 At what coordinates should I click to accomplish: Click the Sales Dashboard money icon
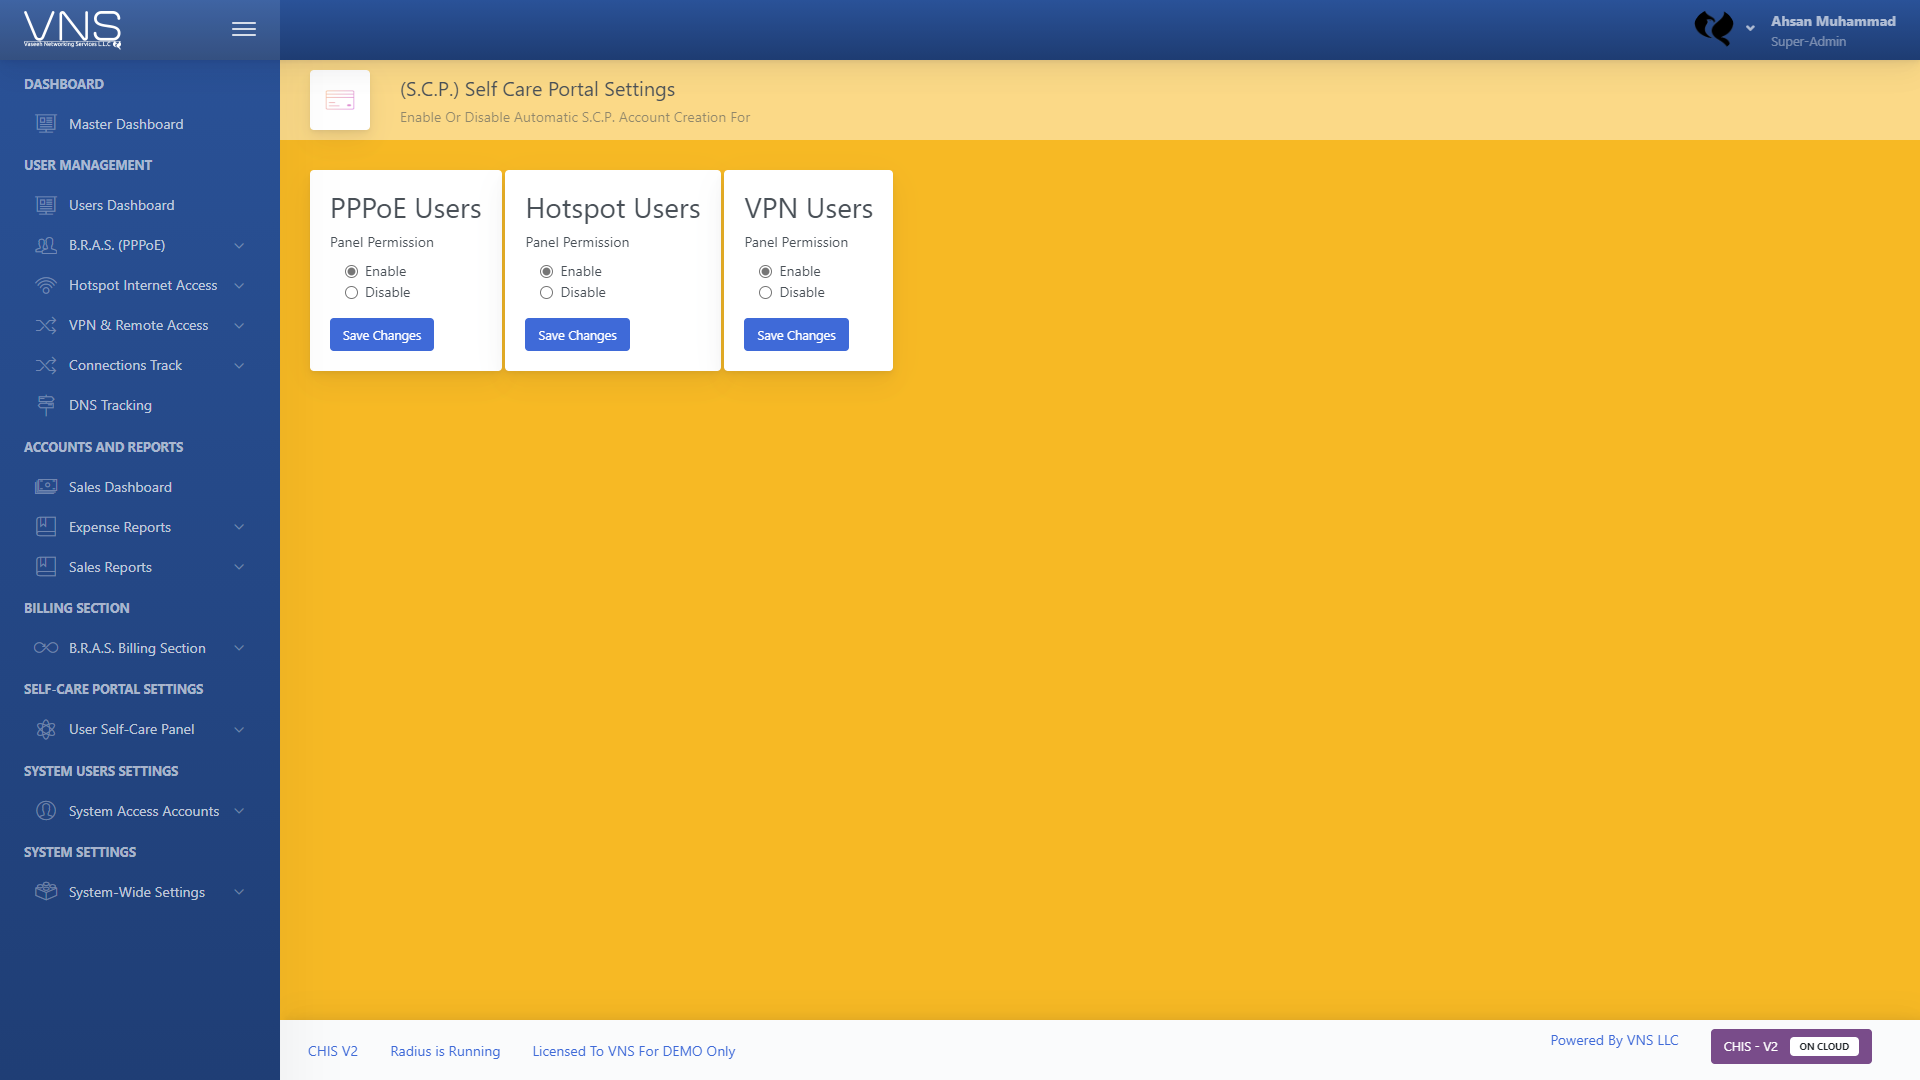click(46, 487)
